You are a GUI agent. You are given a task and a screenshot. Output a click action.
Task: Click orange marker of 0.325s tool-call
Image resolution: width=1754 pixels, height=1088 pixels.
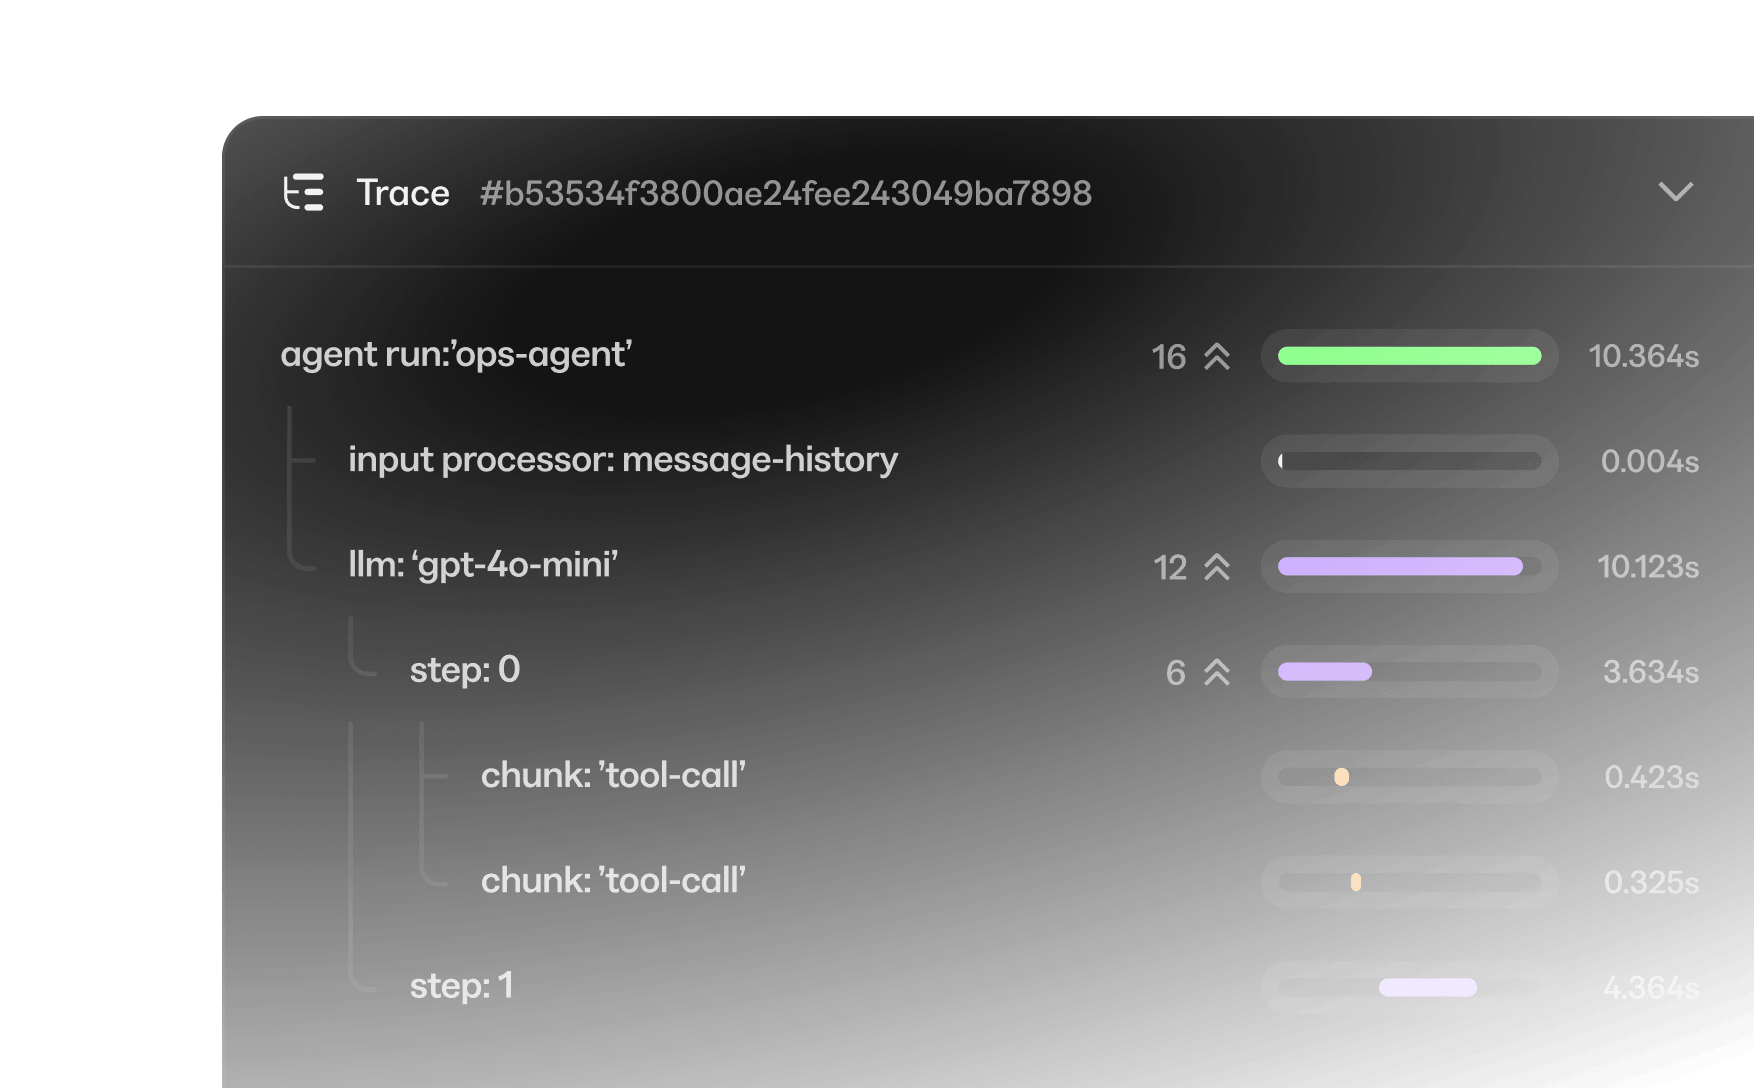pos(1355,882)
